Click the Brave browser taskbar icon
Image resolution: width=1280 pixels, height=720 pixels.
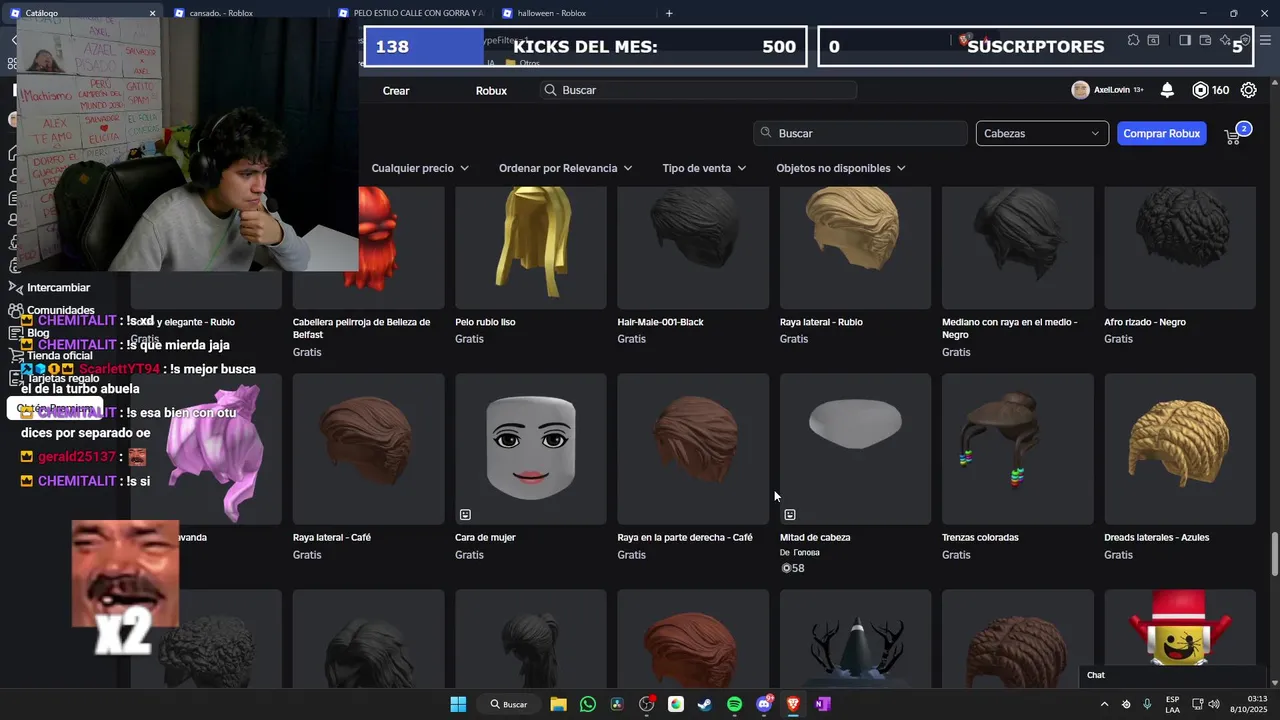[793, 704]
